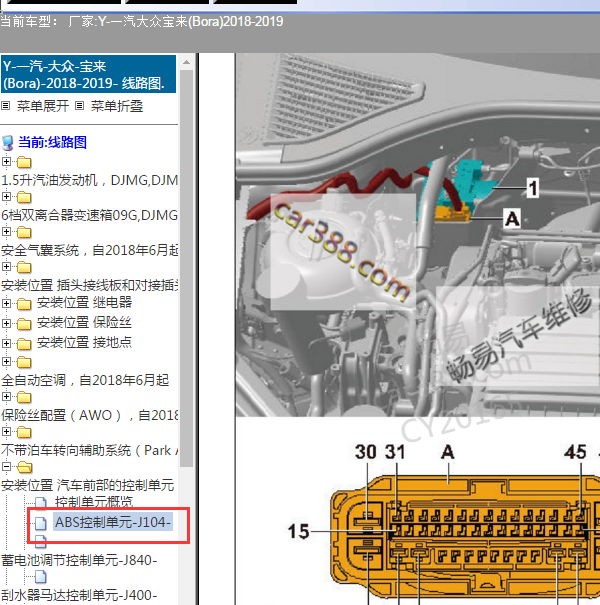Click the 菜单折叠 list icon
Viewport: 600px width, 605px height.
(79, 105)
